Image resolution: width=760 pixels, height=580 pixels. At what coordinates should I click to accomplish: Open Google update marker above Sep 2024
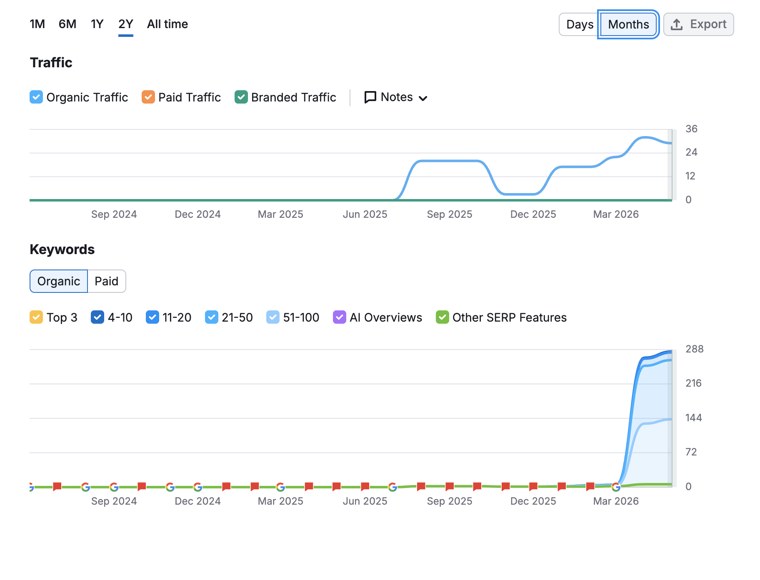click(x=114, y=486)
